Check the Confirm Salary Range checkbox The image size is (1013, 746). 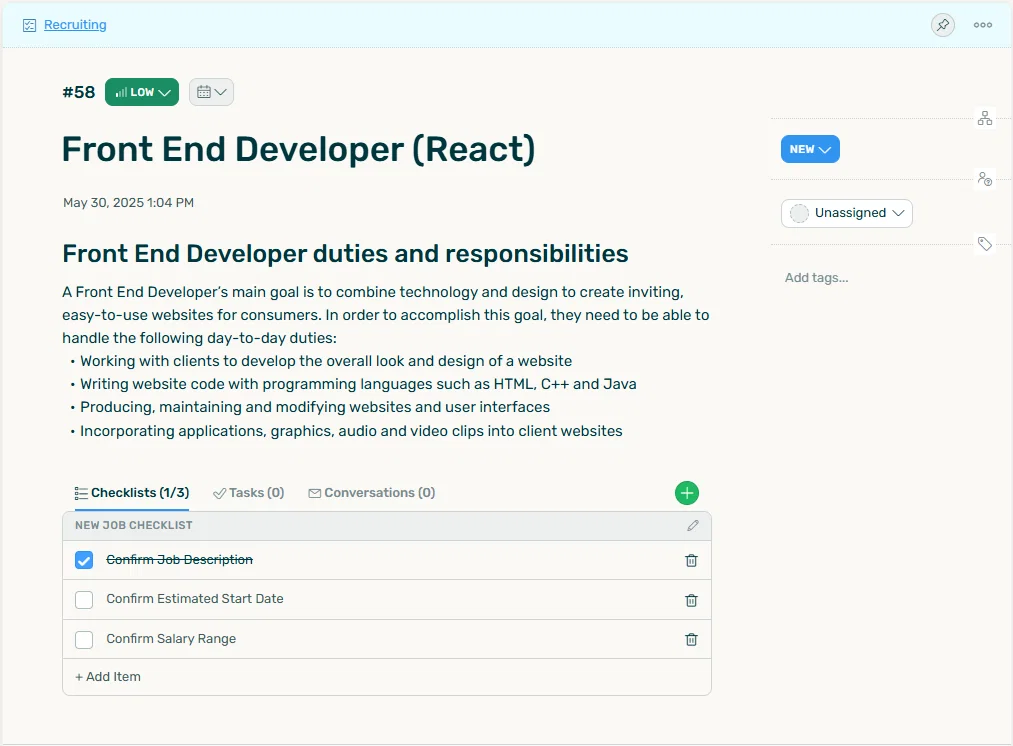[x=85, y=639]
